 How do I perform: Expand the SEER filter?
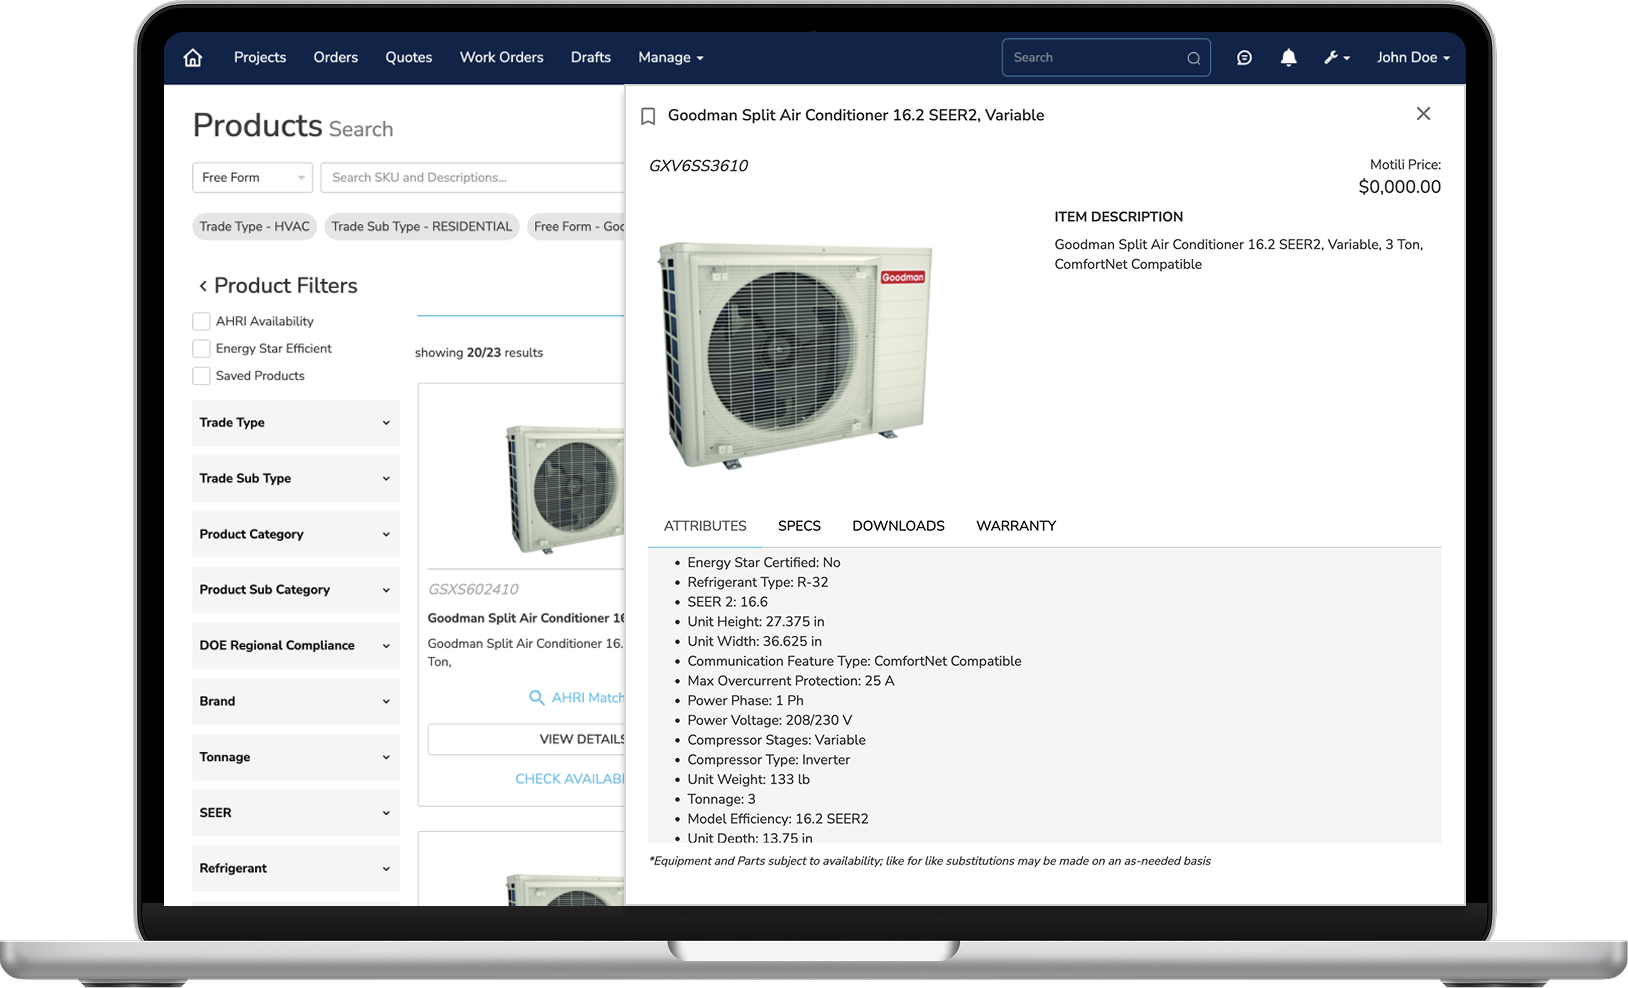point(296,813)
